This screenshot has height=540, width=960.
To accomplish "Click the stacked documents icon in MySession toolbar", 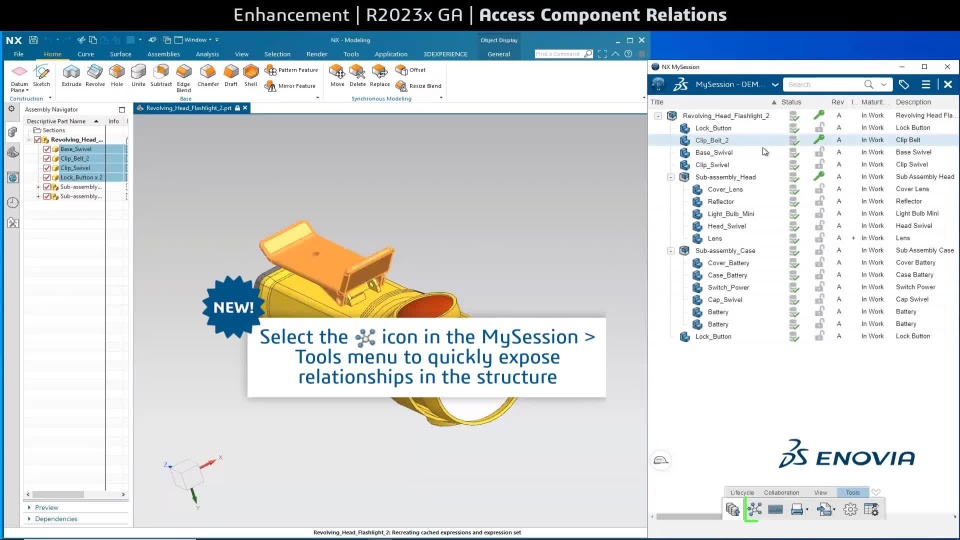I will 733,509.
